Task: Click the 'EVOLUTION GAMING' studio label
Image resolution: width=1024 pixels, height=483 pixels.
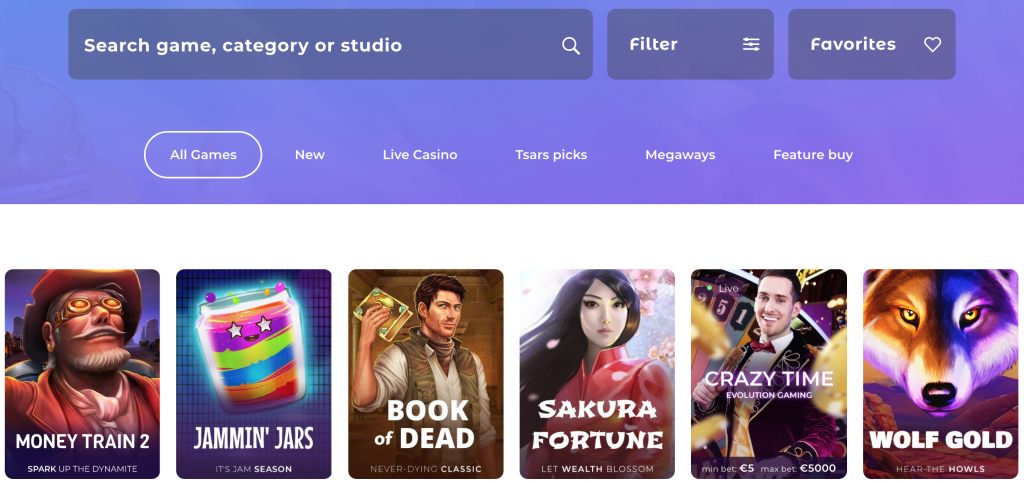Action: [769, 395]
